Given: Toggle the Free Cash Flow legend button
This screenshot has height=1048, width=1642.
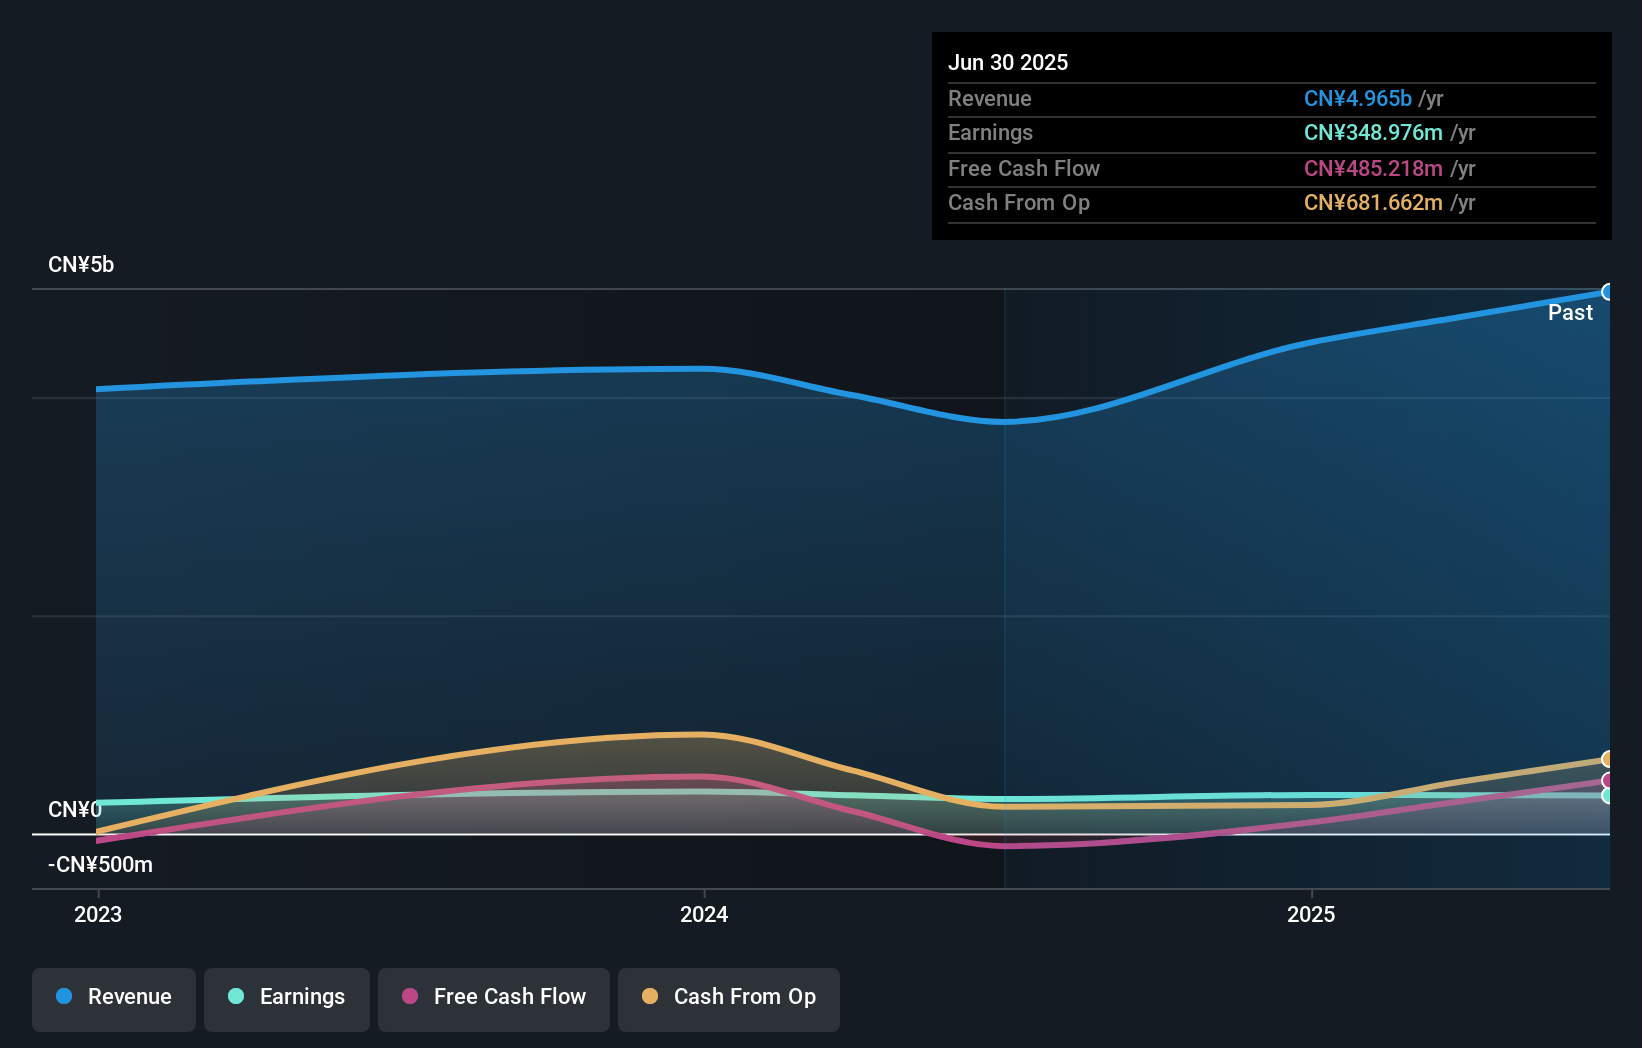Looking at the screenshot, I should pyautogui.click(x=494, y=999).
